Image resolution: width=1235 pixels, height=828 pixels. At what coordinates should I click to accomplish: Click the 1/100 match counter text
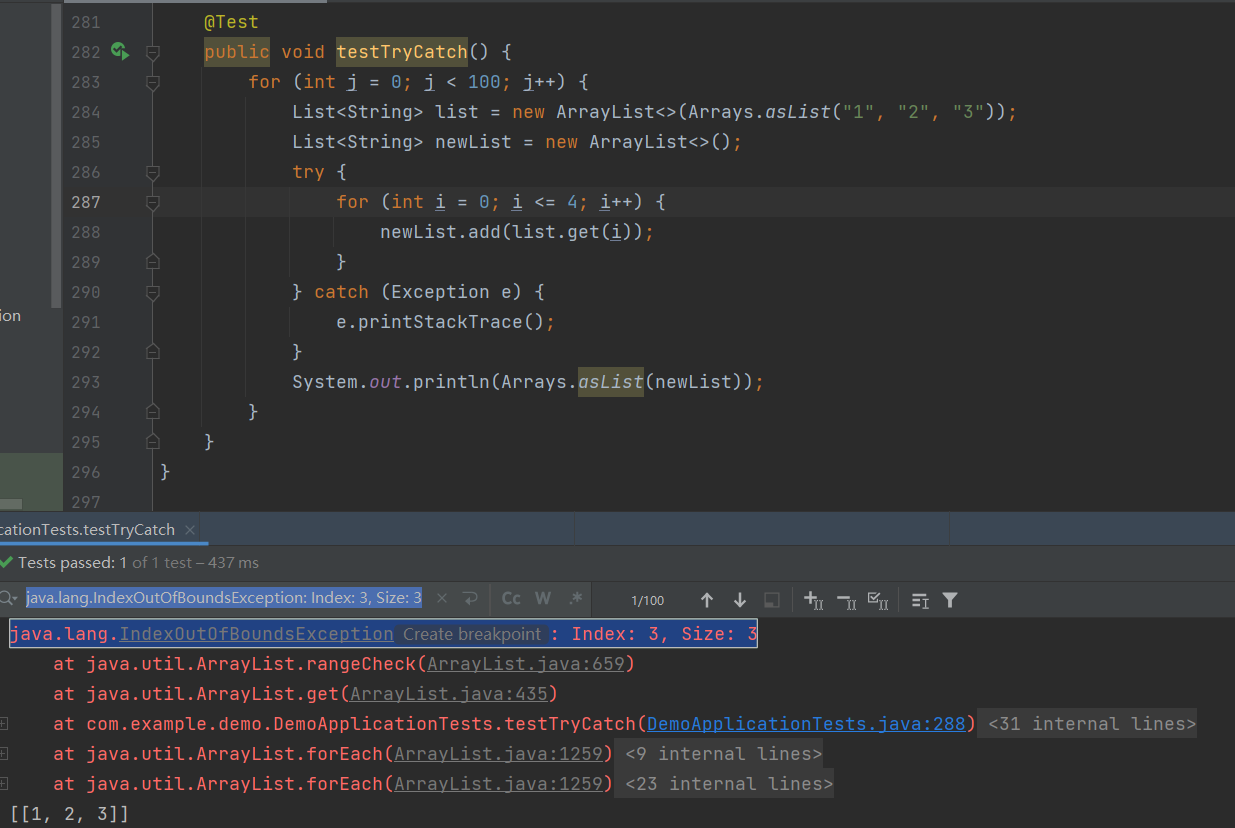[647, 600]
